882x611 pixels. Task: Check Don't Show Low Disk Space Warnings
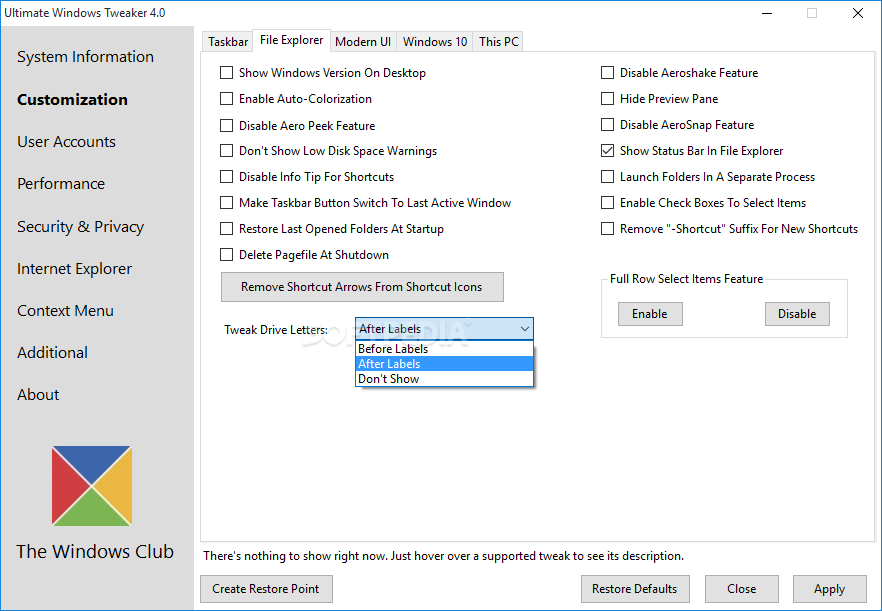click(226, 151)
